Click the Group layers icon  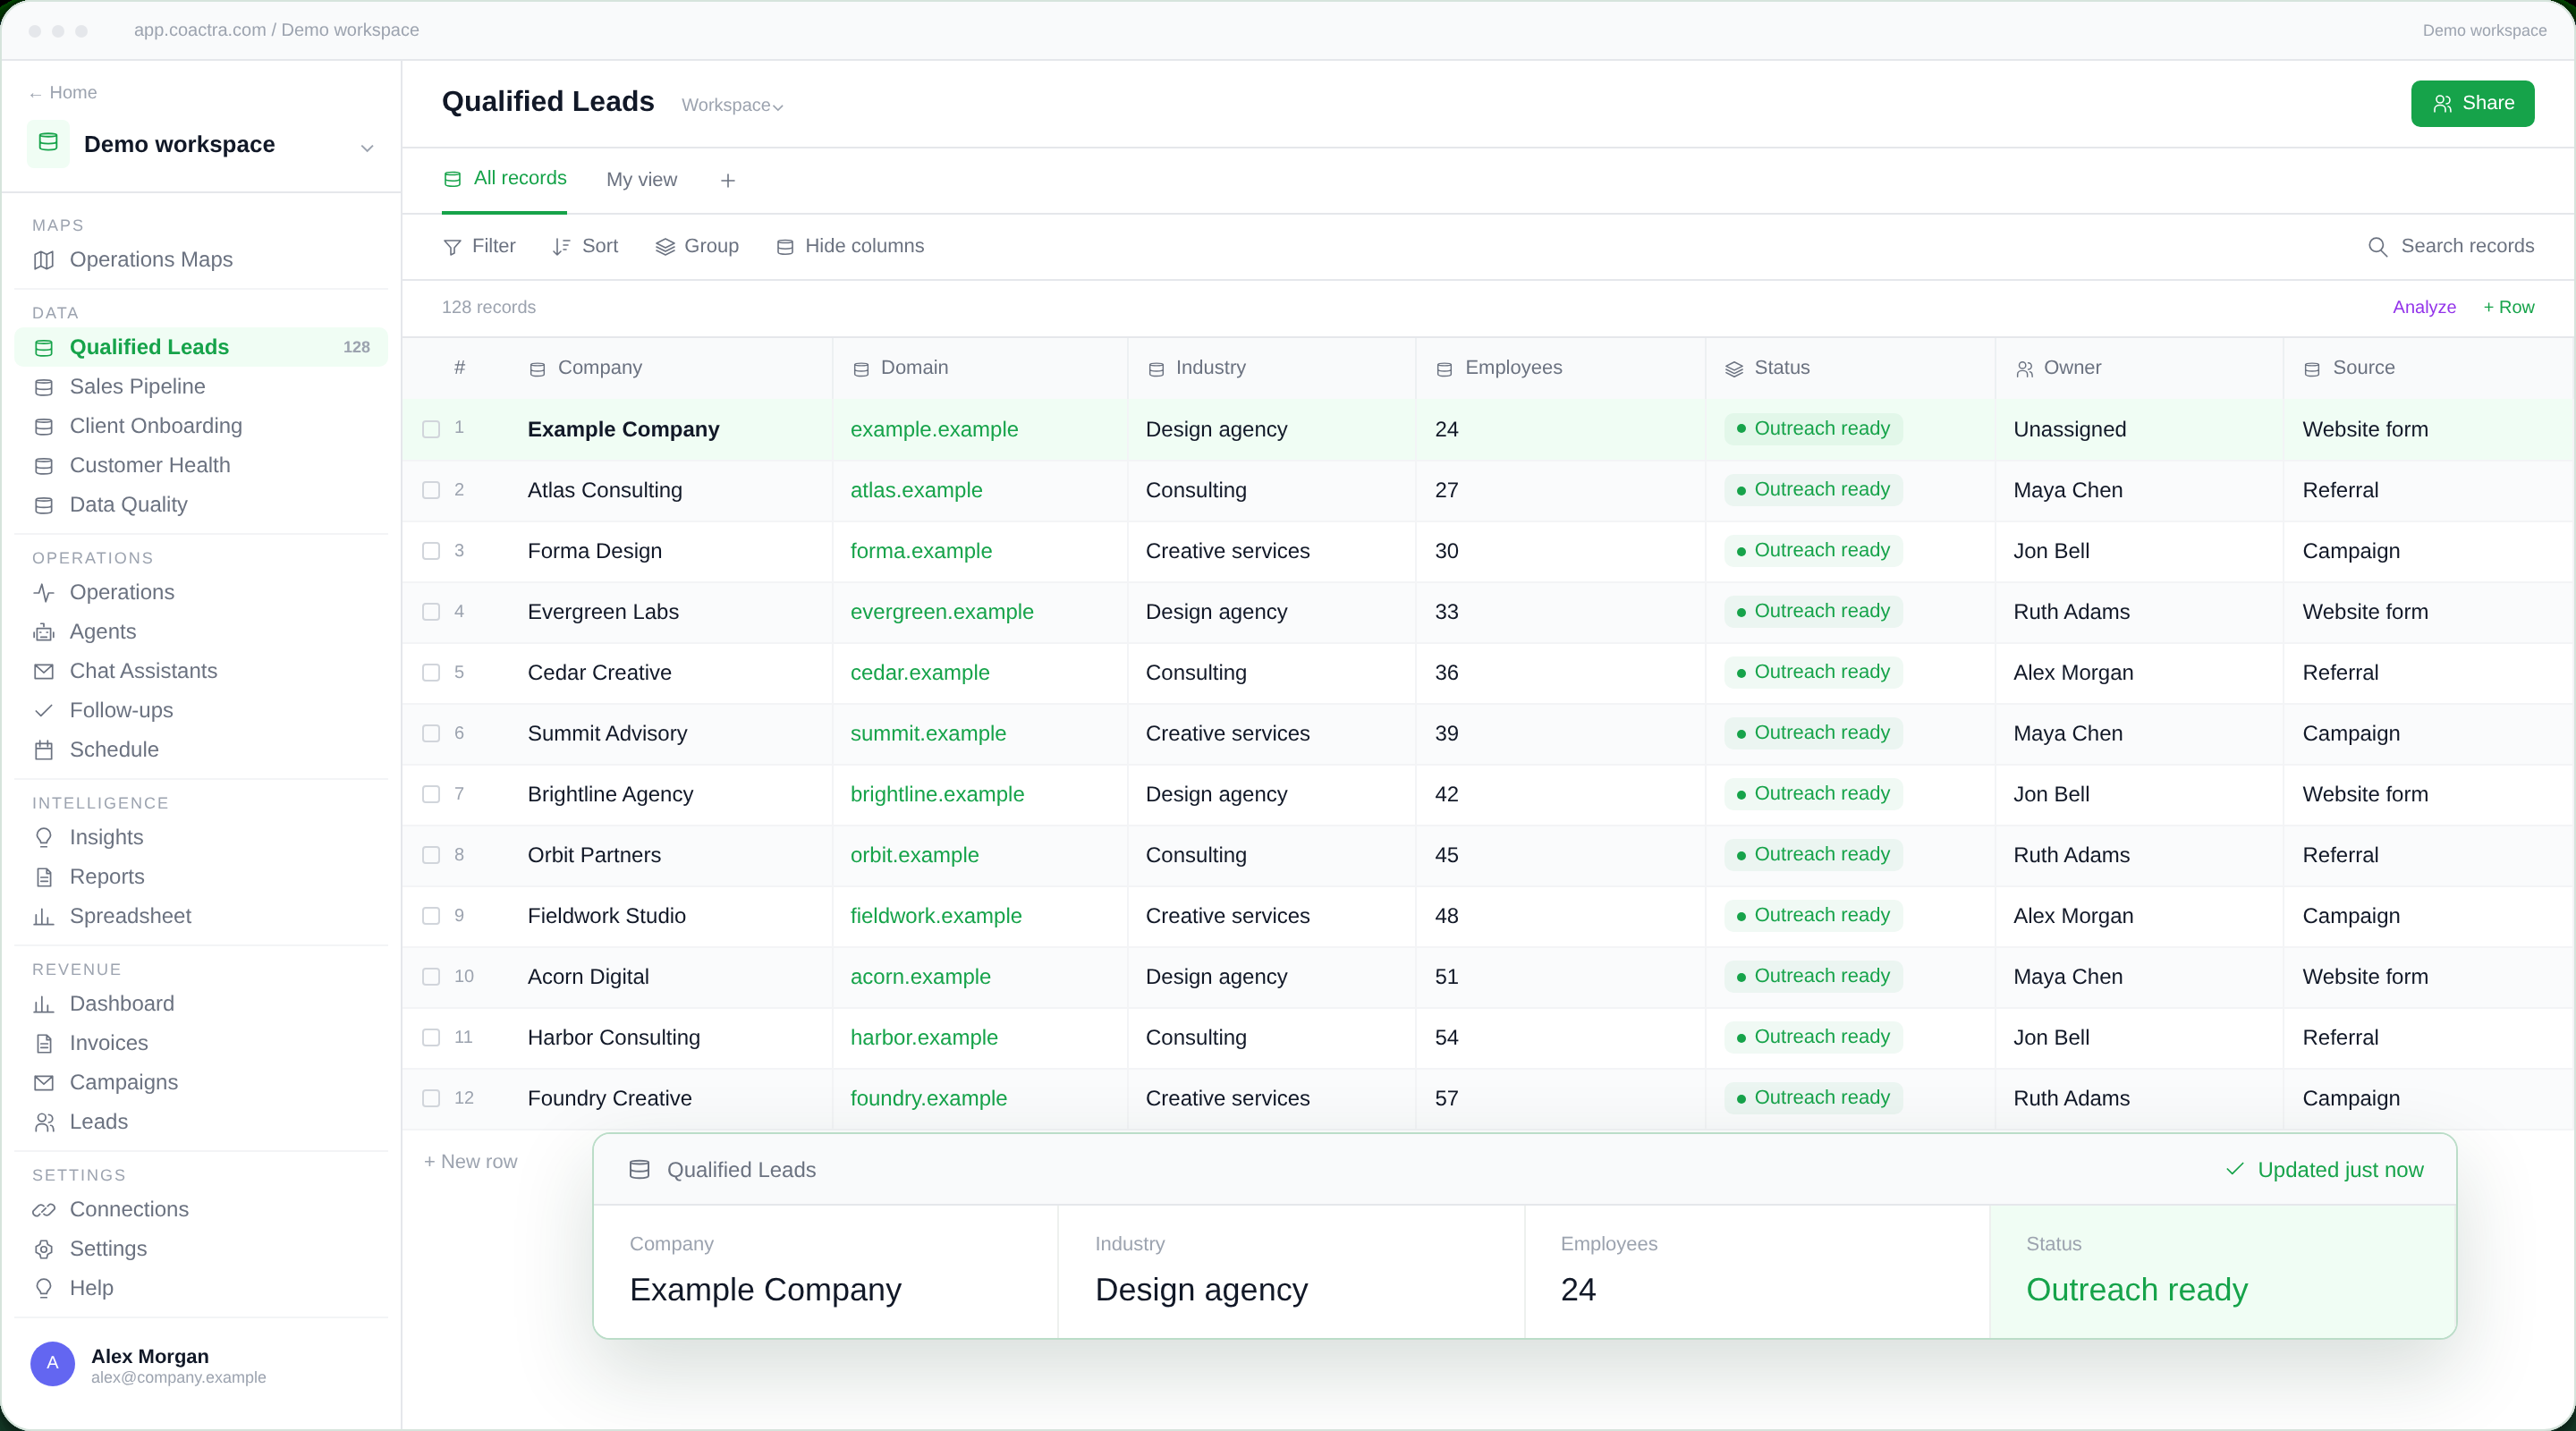tap(665, 247)
